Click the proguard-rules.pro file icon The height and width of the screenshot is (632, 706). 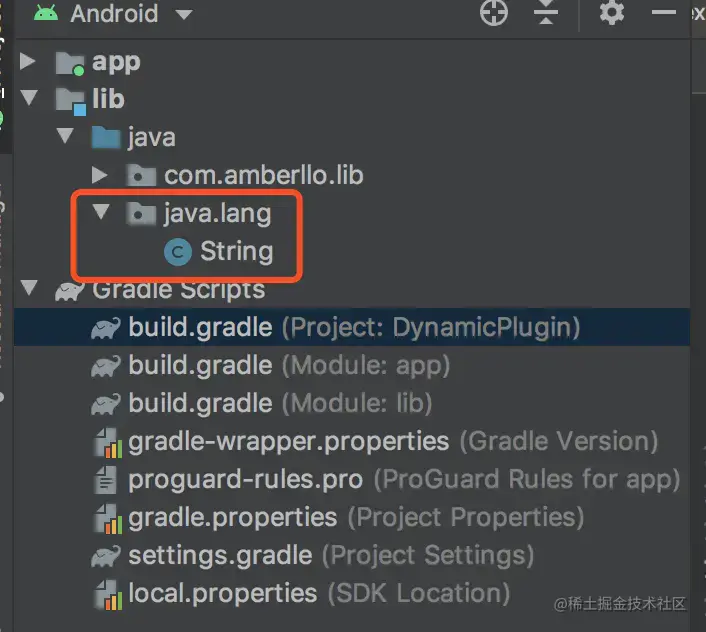105,480
